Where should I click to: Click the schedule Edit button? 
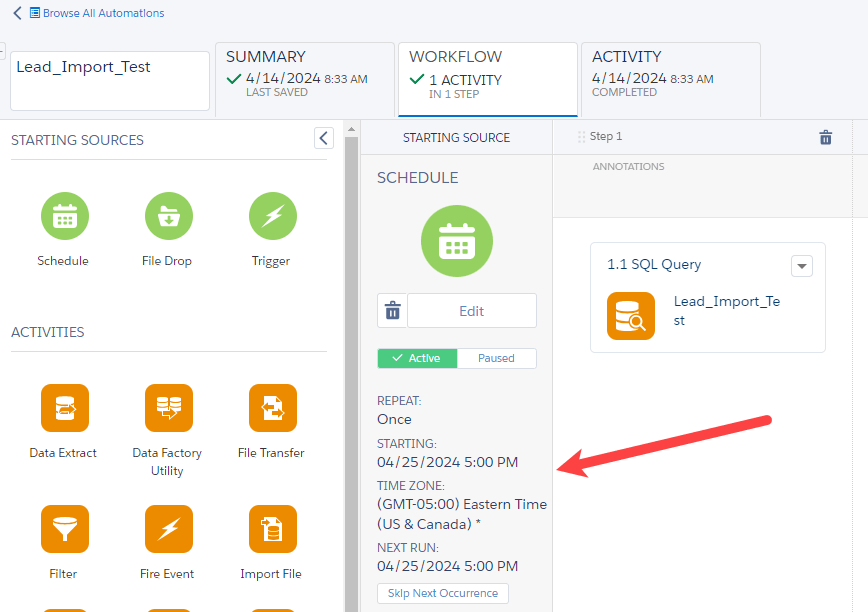pyautogui.click(x=471, y=311)
